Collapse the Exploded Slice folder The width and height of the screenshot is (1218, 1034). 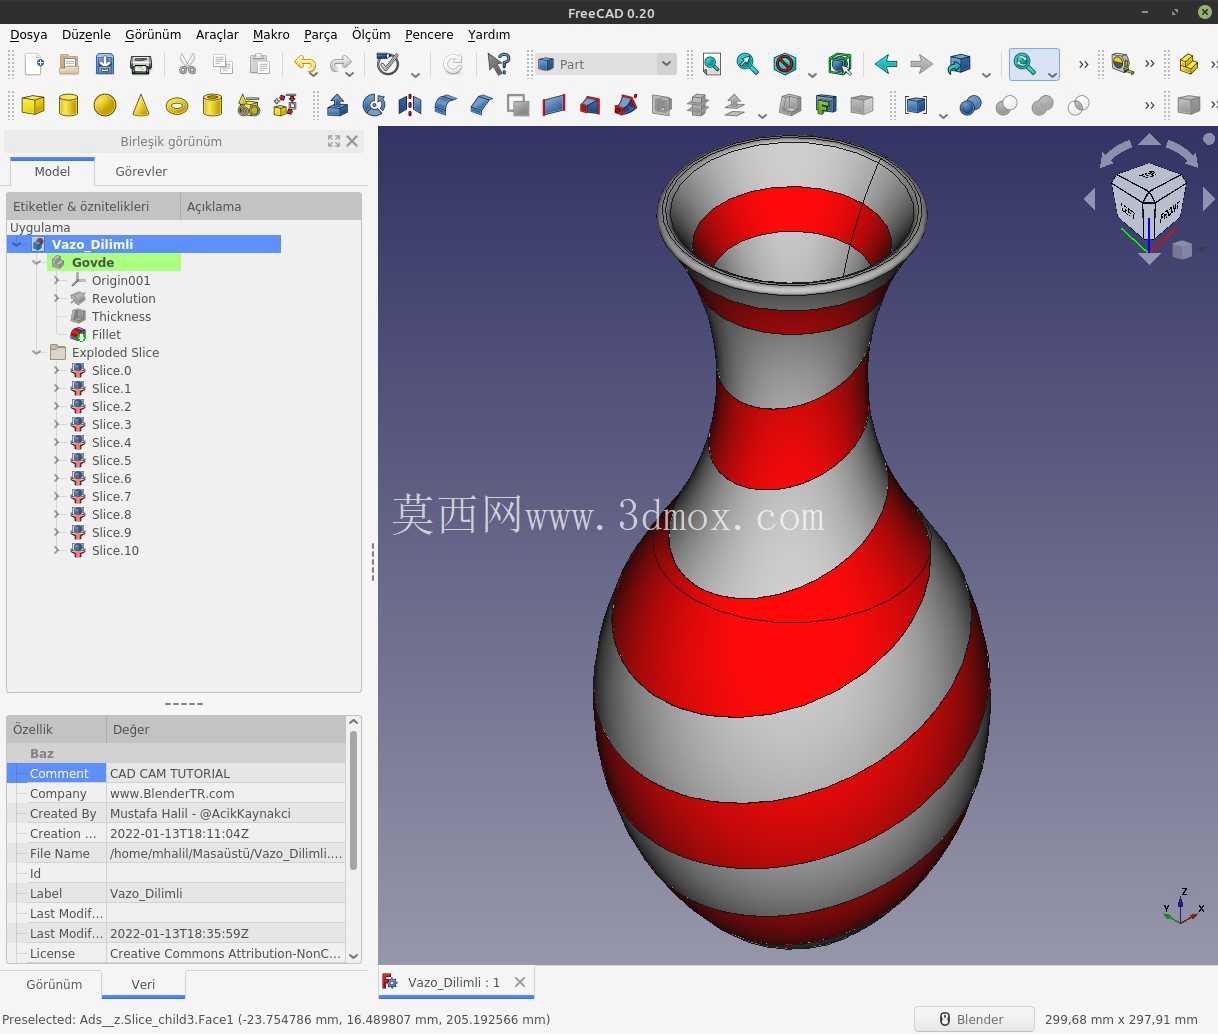(37, 352)
